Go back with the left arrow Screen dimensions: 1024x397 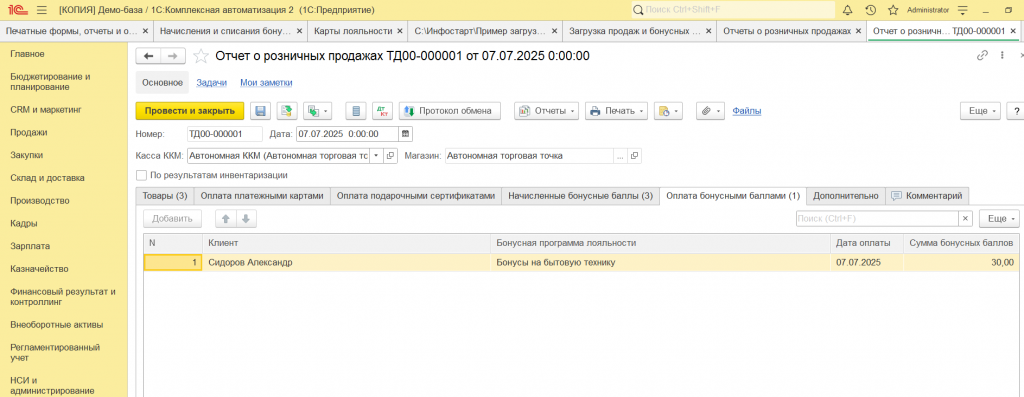point(148,56)
